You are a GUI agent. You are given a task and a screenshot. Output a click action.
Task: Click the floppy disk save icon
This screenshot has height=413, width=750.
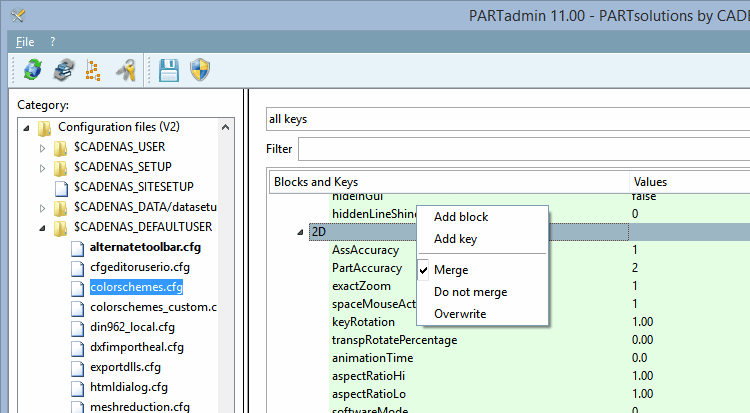coord(169,69)
